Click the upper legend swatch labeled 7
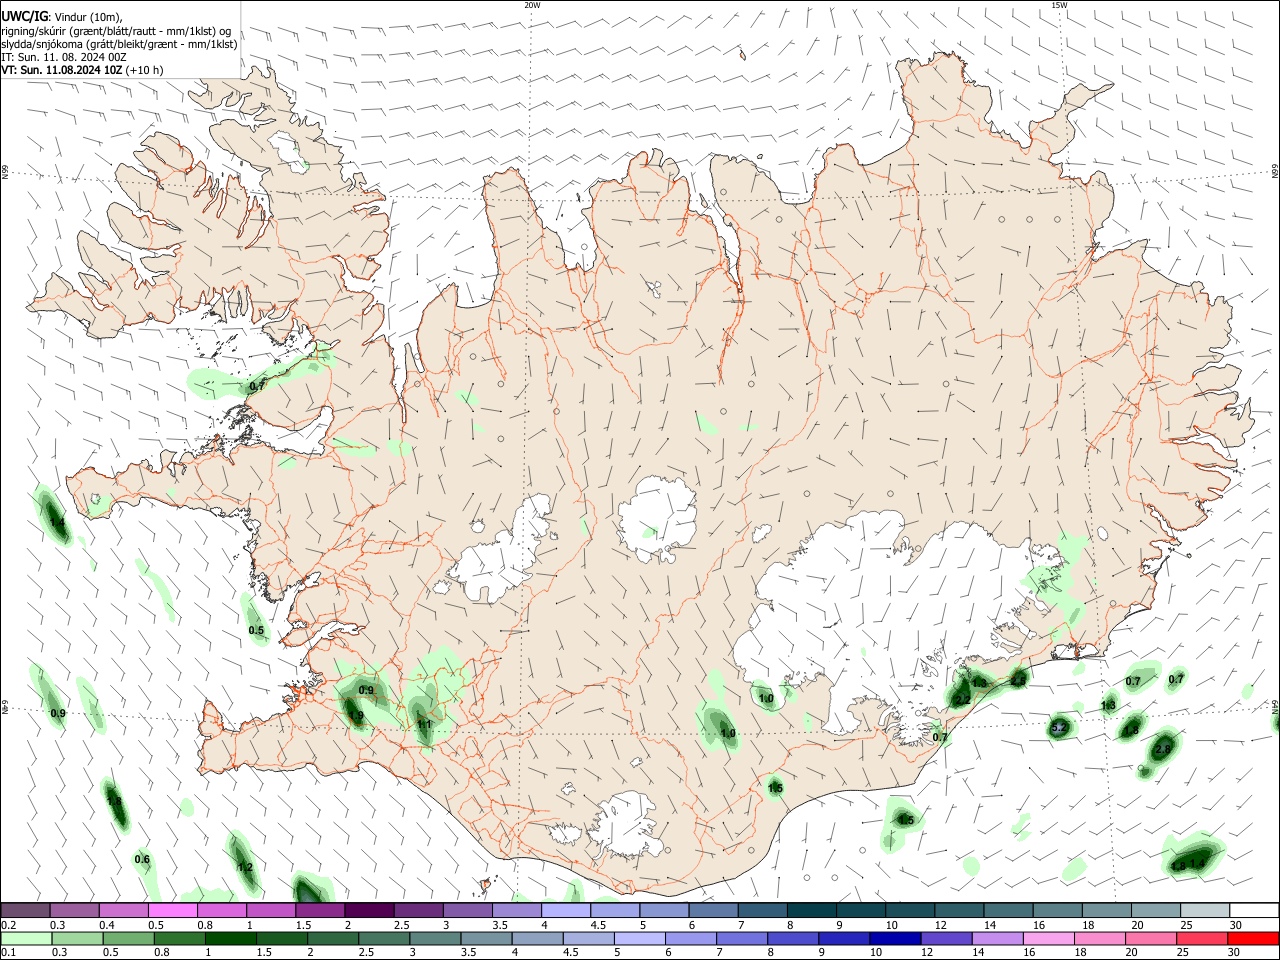Viewport: 1280px width, 960px height. (x=763, y=910)
